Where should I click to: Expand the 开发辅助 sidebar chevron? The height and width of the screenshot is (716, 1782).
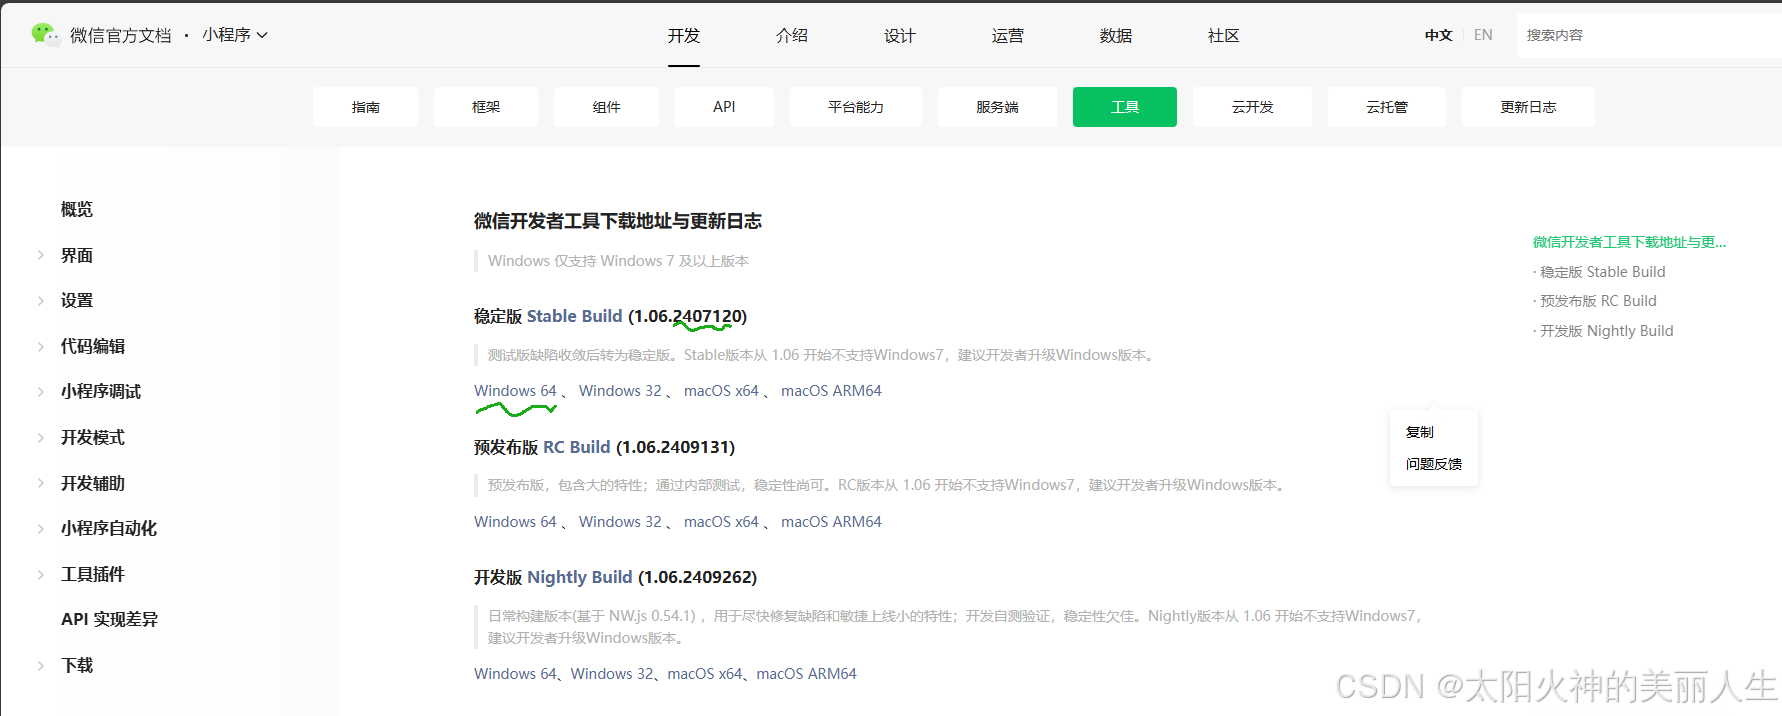(x=41, y=483)
